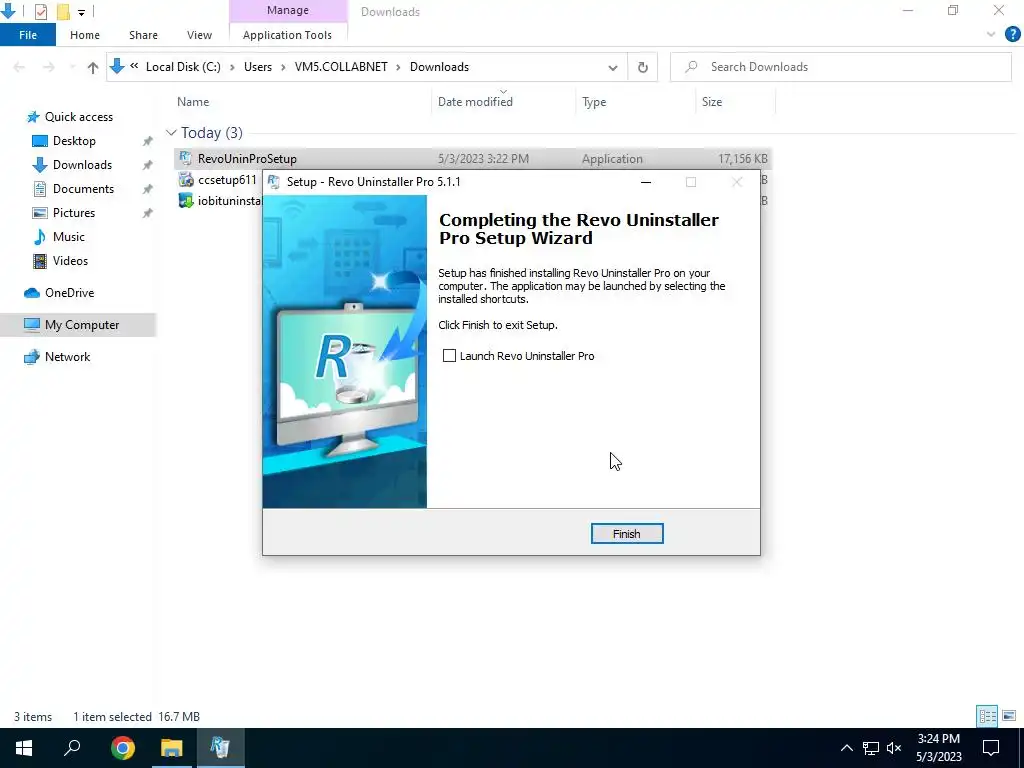1024x768 pixels.
Task: Switch to large icons view
Action: 1009,716
